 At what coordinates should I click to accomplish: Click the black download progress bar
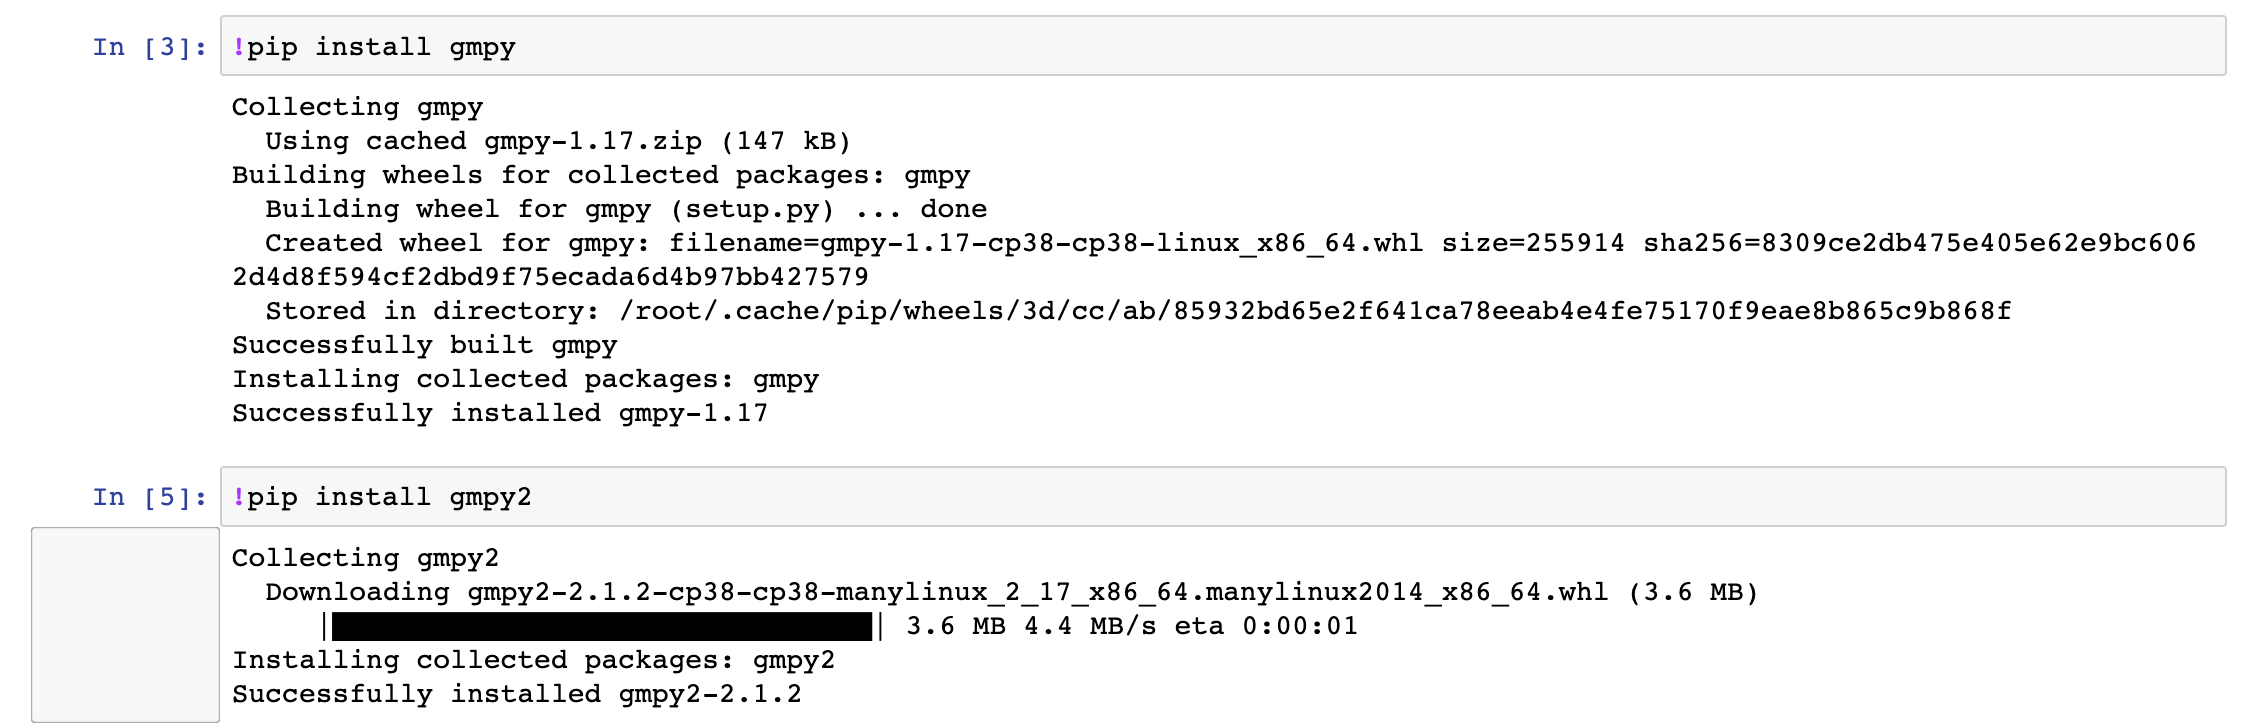click(601, 627)
